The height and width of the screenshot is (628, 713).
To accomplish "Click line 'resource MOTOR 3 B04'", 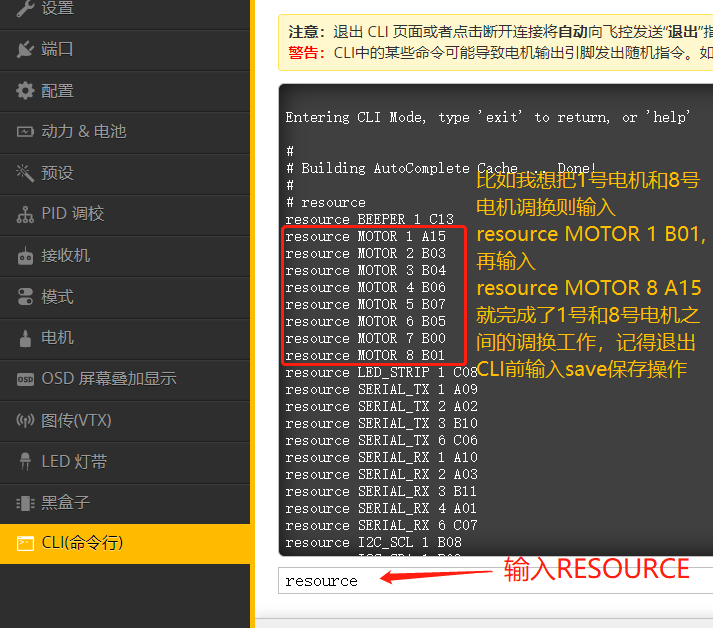I will [366, 271].
